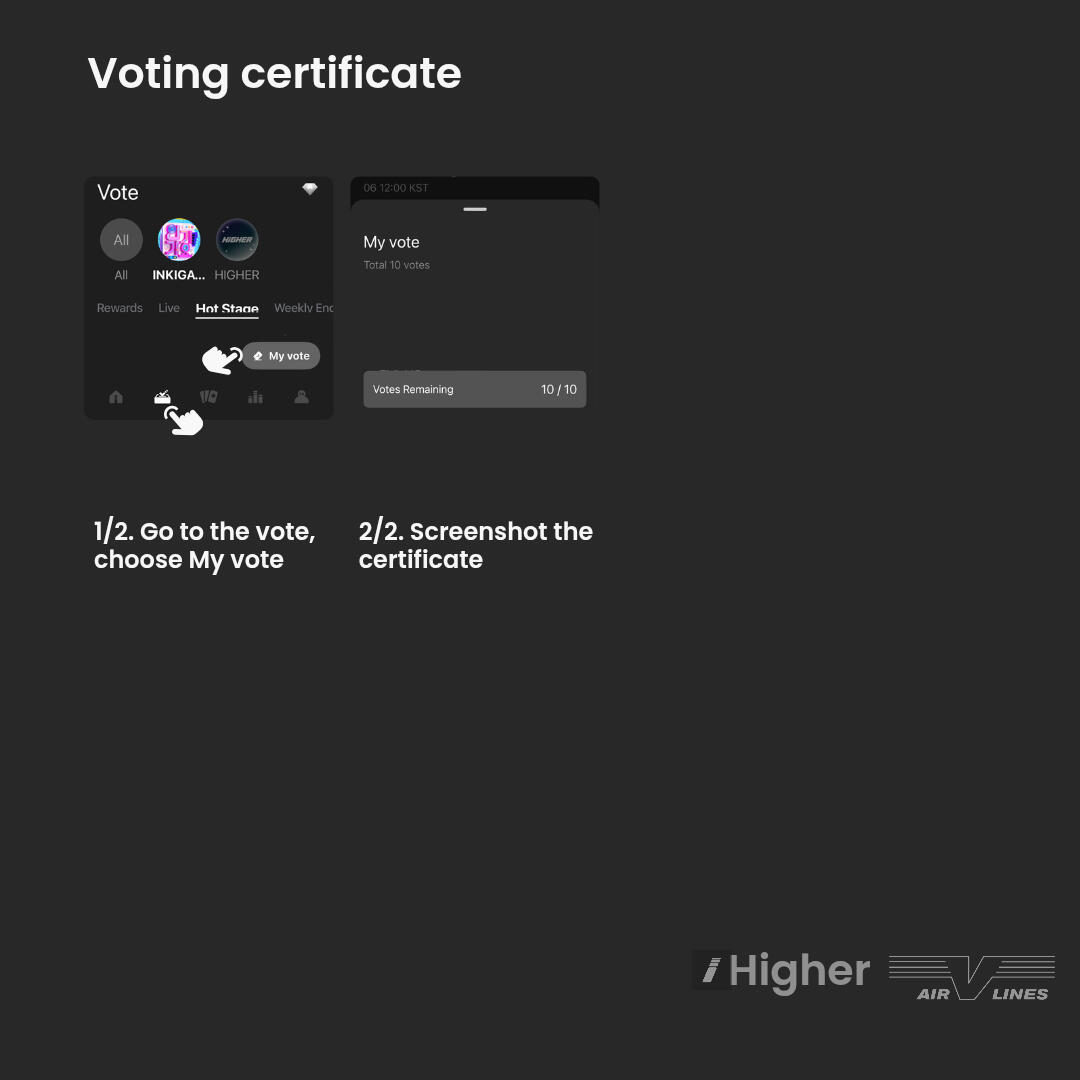Click the My vote sheet heading
This screenshot has width=1080, height=1080.
(391, 242)
